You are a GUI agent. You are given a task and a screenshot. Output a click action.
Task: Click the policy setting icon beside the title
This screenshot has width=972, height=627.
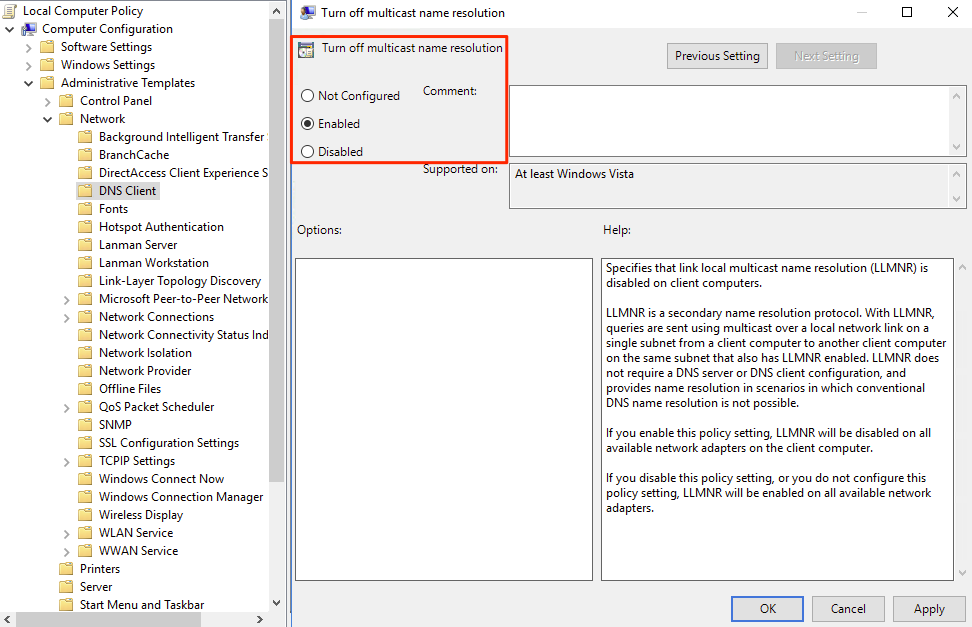(x=306, y=49)
